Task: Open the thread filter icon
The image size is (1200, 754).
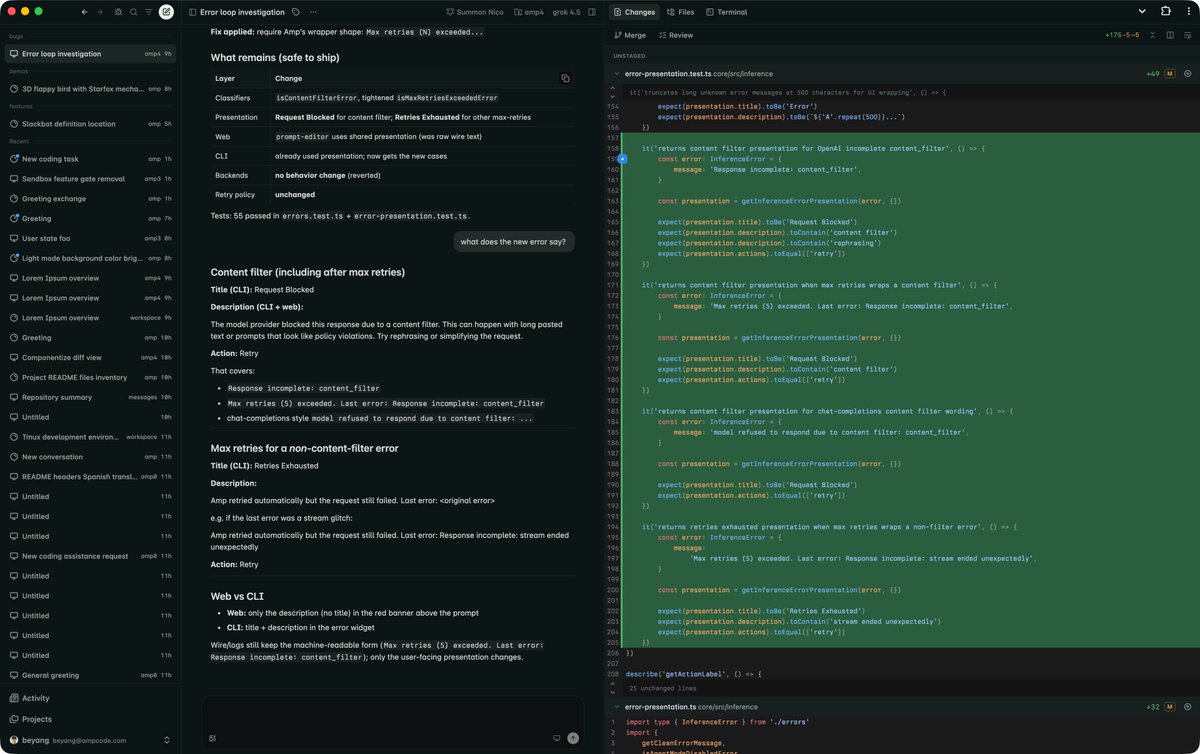Action: point(149,12)
